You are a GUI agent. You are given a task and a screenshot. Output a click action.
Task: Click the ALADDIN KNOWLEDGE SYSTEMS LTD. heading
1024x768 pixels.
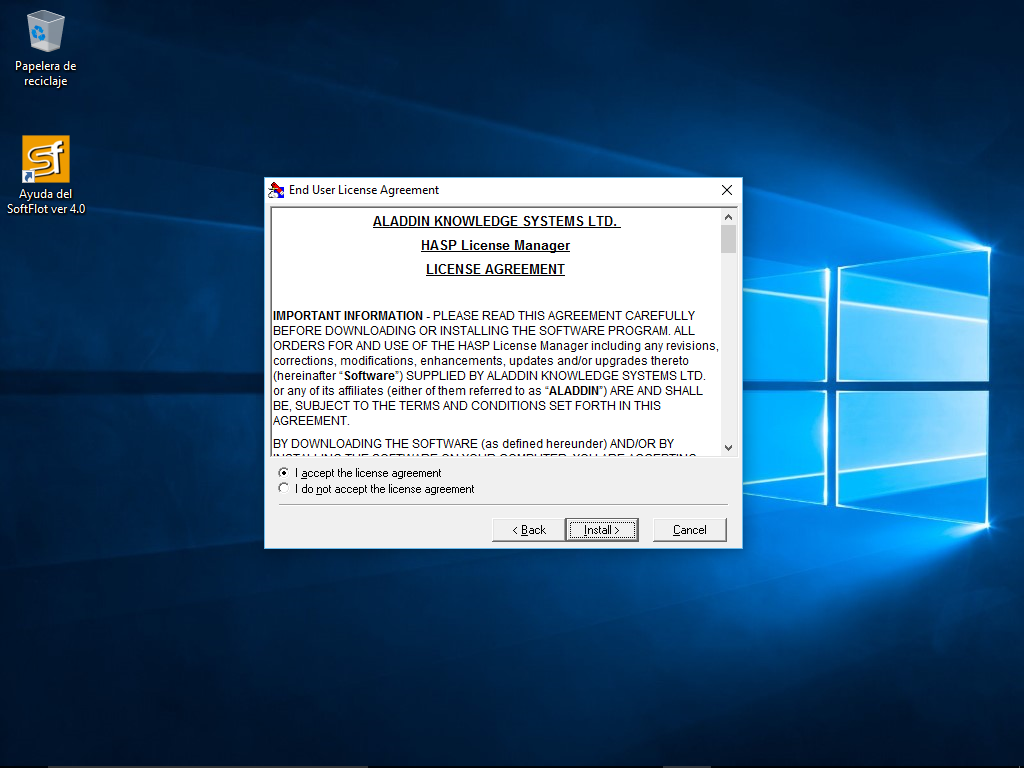(496, 221)
